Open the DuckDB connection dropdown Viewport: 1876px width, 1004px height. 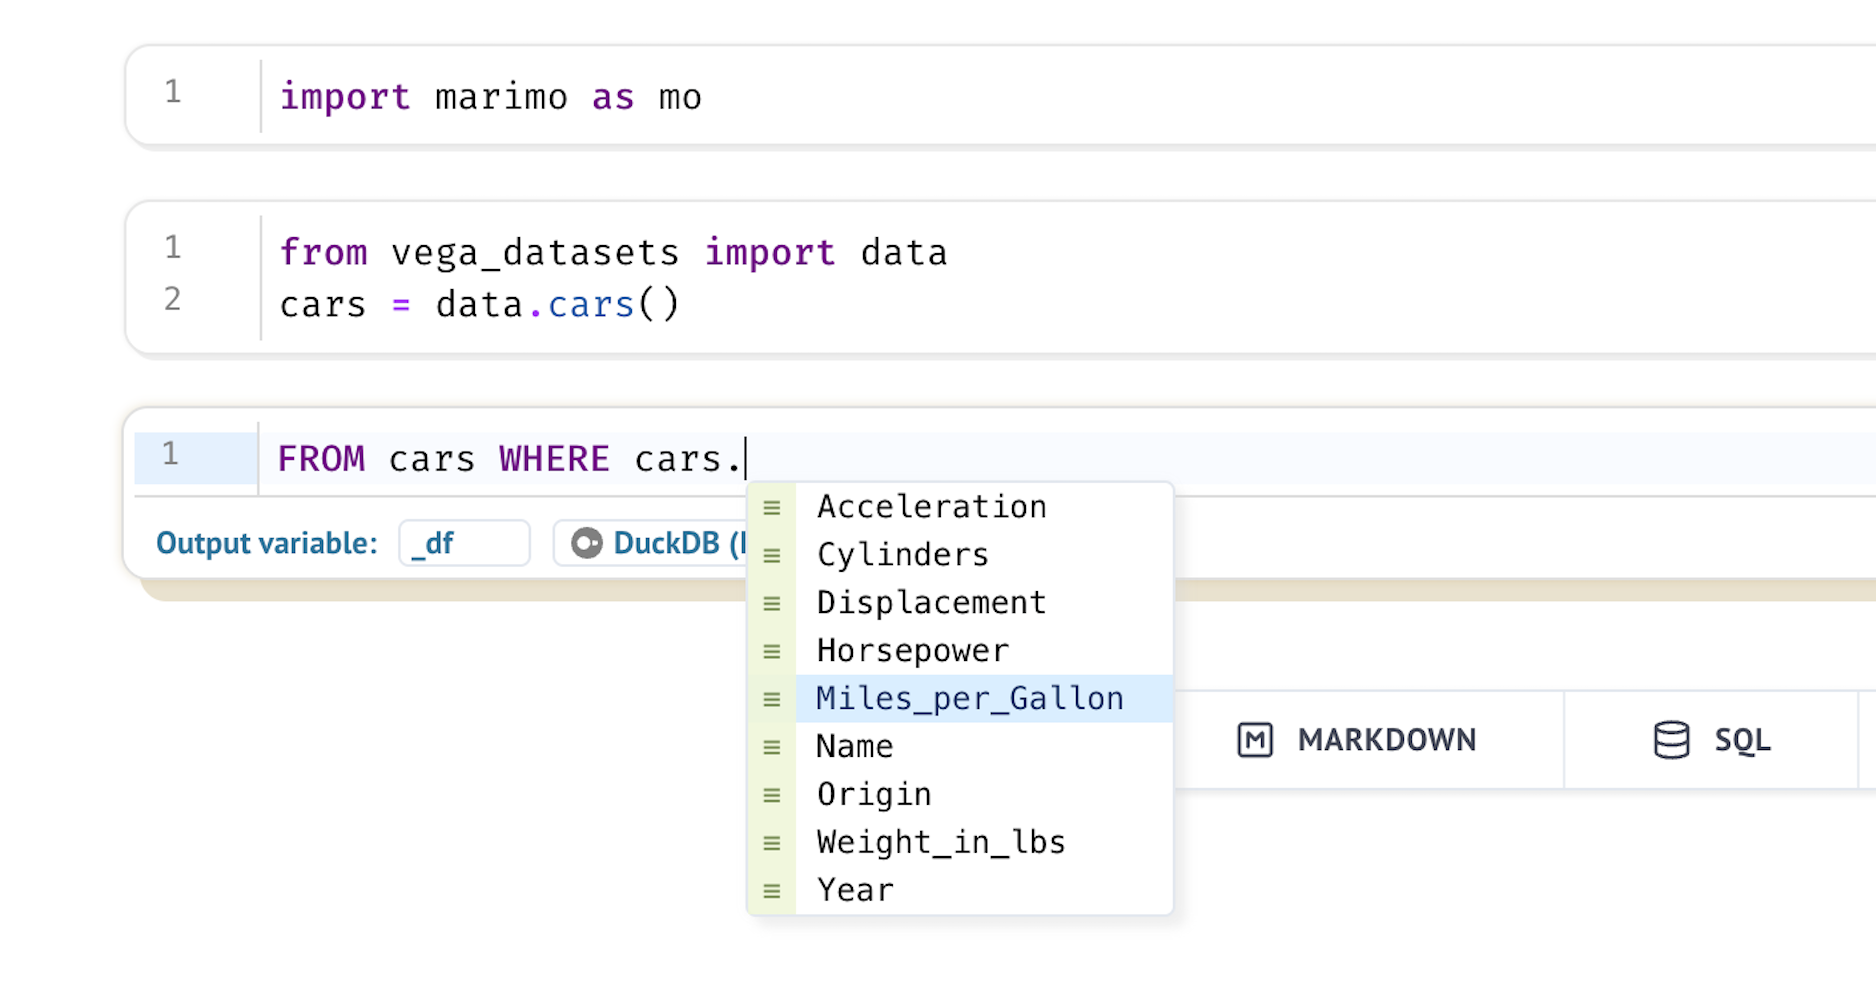pyautogui.click(x=651, y=543)
